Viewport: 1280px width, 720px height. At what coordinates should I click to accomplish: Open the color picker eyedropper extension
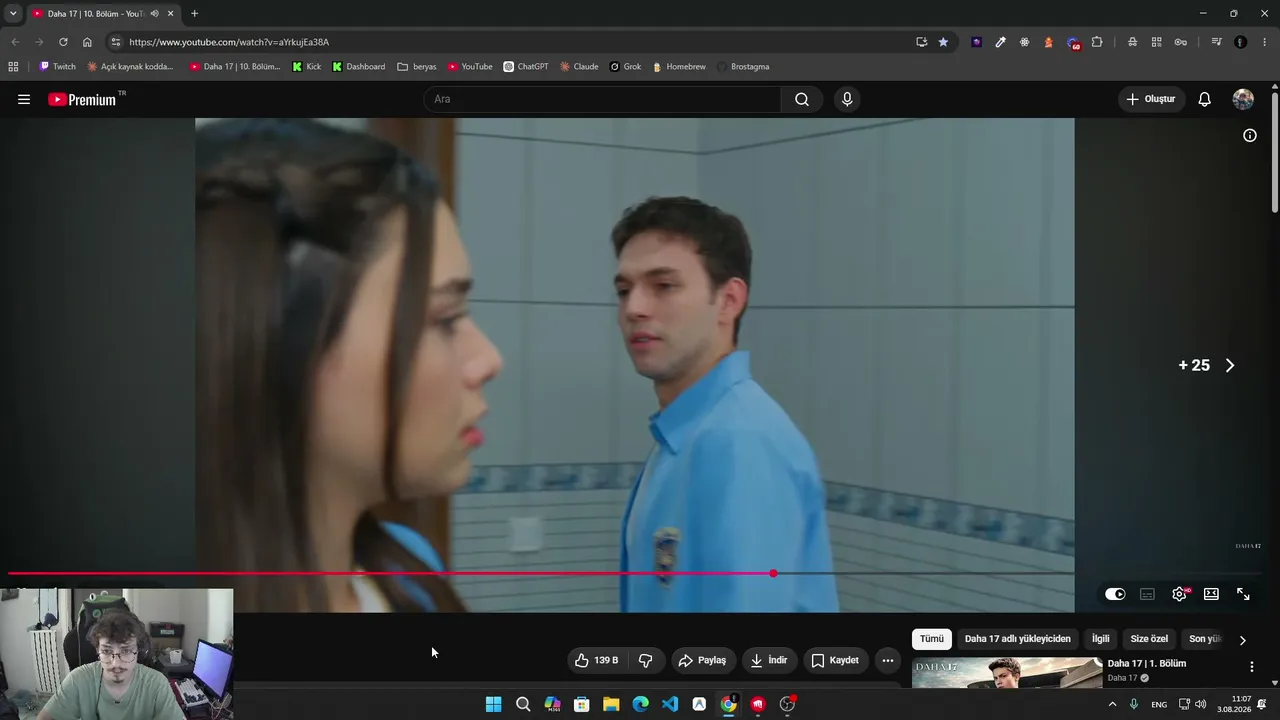[x=1000, y=42]
